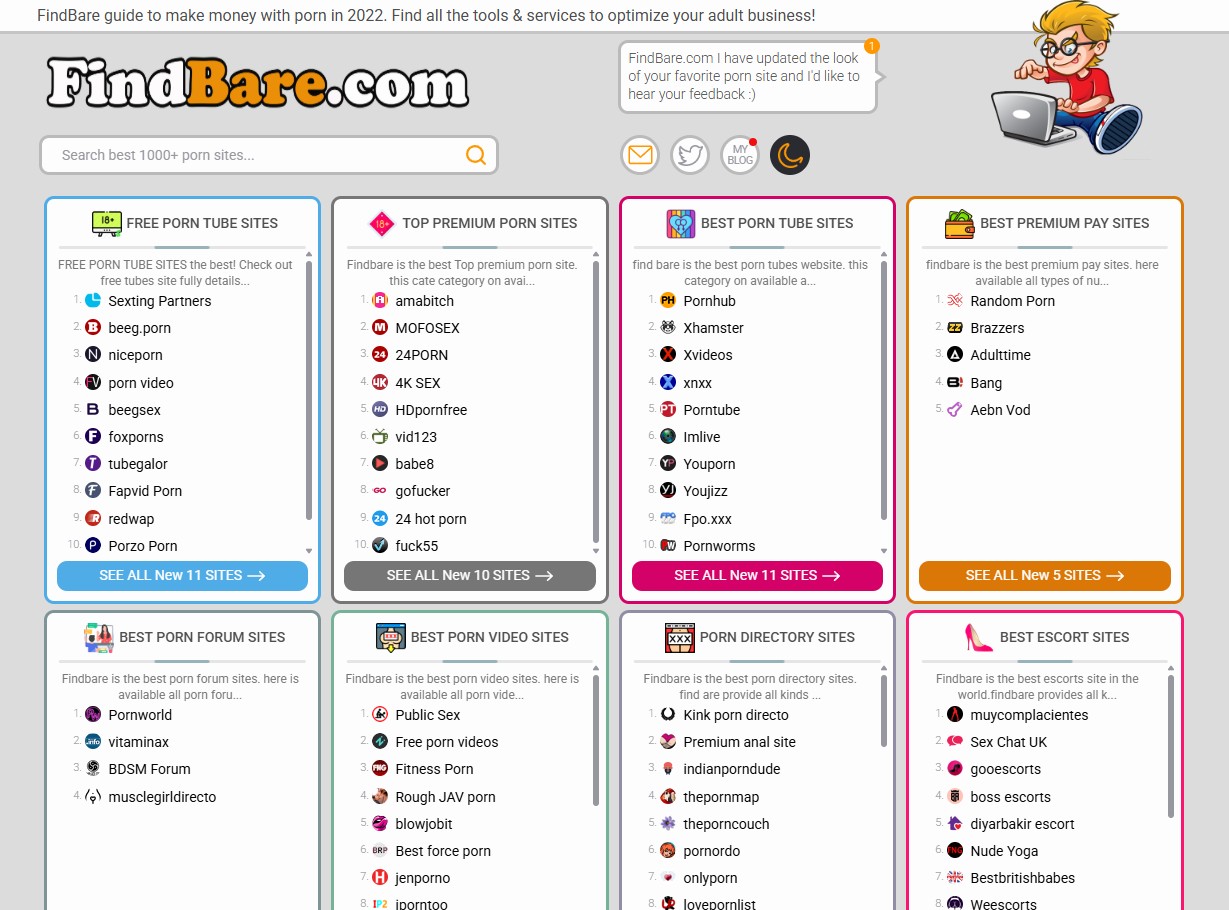Click the notification badge on the speech bubble

872,46
